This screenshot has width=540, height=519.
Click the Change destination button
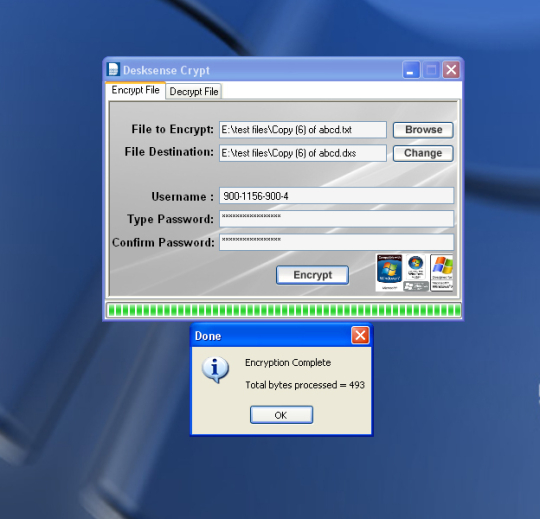tap(423, 153)
